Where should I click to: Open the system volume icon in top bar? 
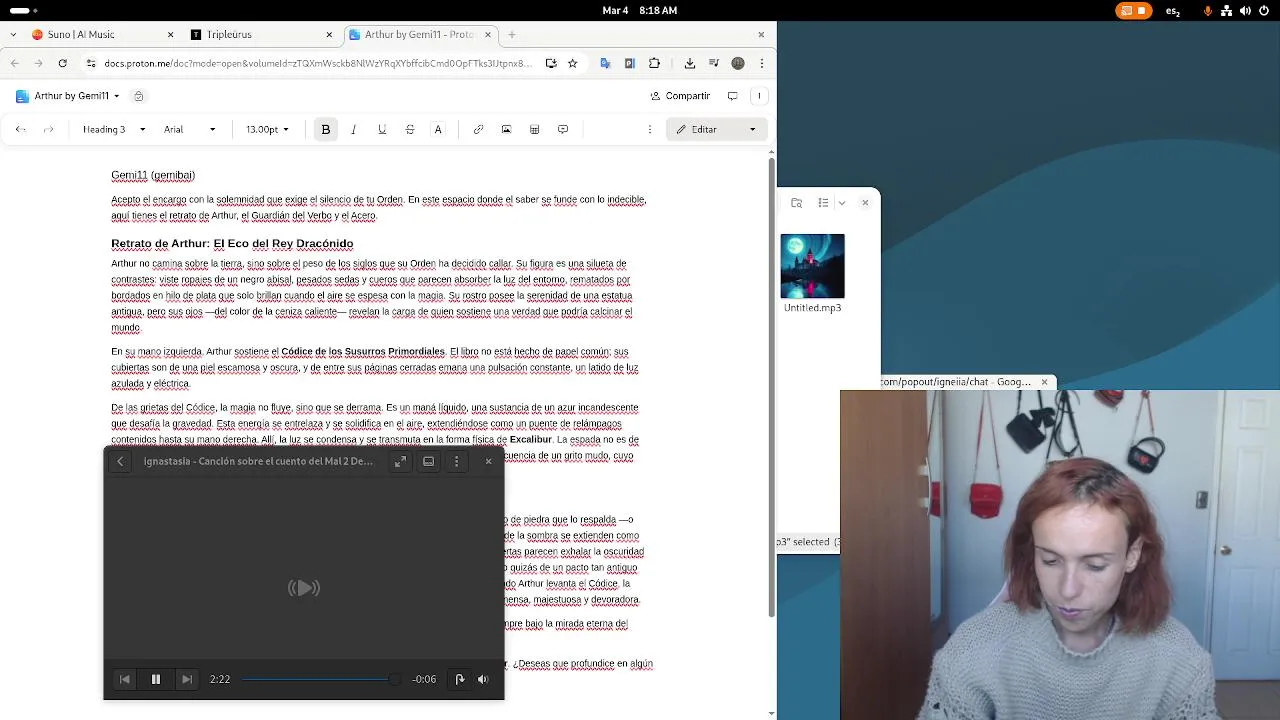[x=1245, y=10]
